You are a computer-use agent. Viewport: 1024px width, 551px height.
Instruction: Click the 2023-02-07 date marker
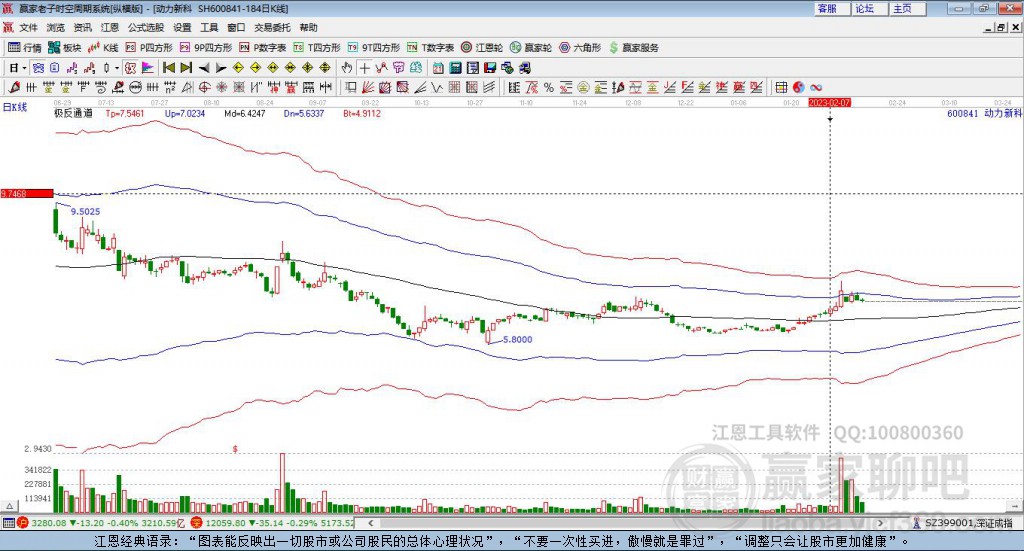[829, 102]
